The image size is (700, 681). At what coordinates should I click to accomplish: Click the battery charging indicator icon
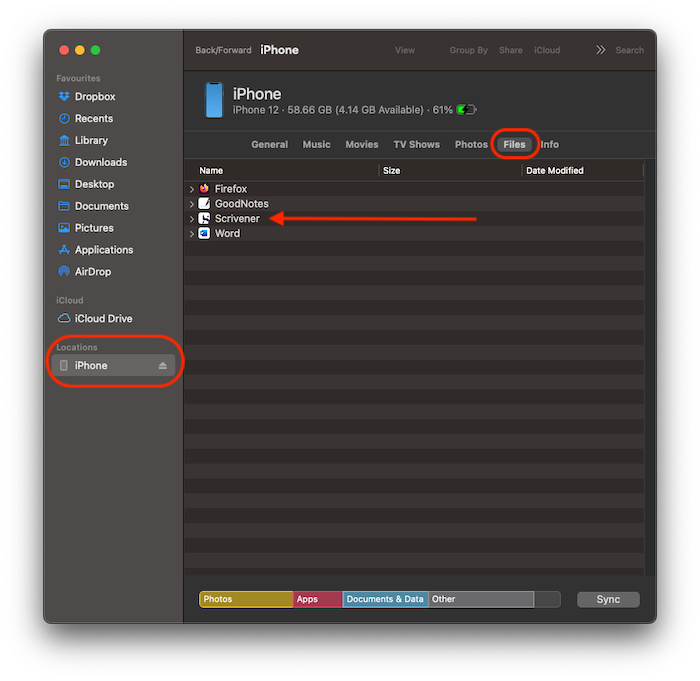(467, 110)
